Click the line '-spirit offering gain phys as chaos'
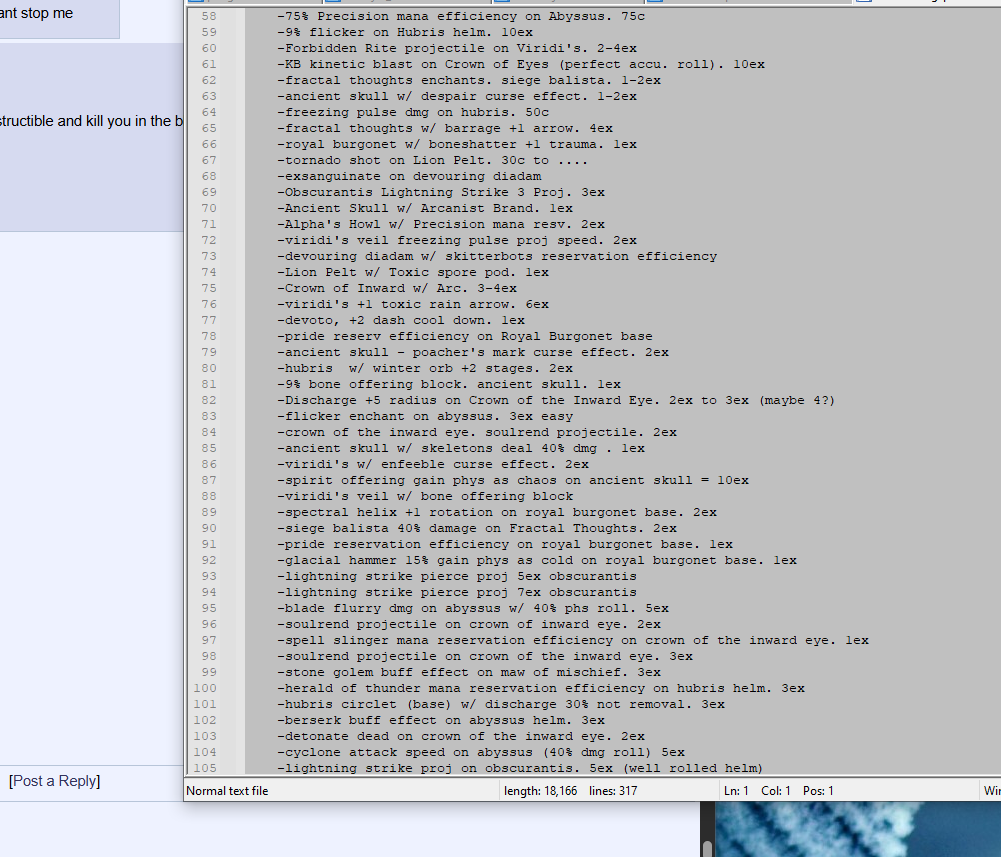1001x857 pixels. [513, 480]
